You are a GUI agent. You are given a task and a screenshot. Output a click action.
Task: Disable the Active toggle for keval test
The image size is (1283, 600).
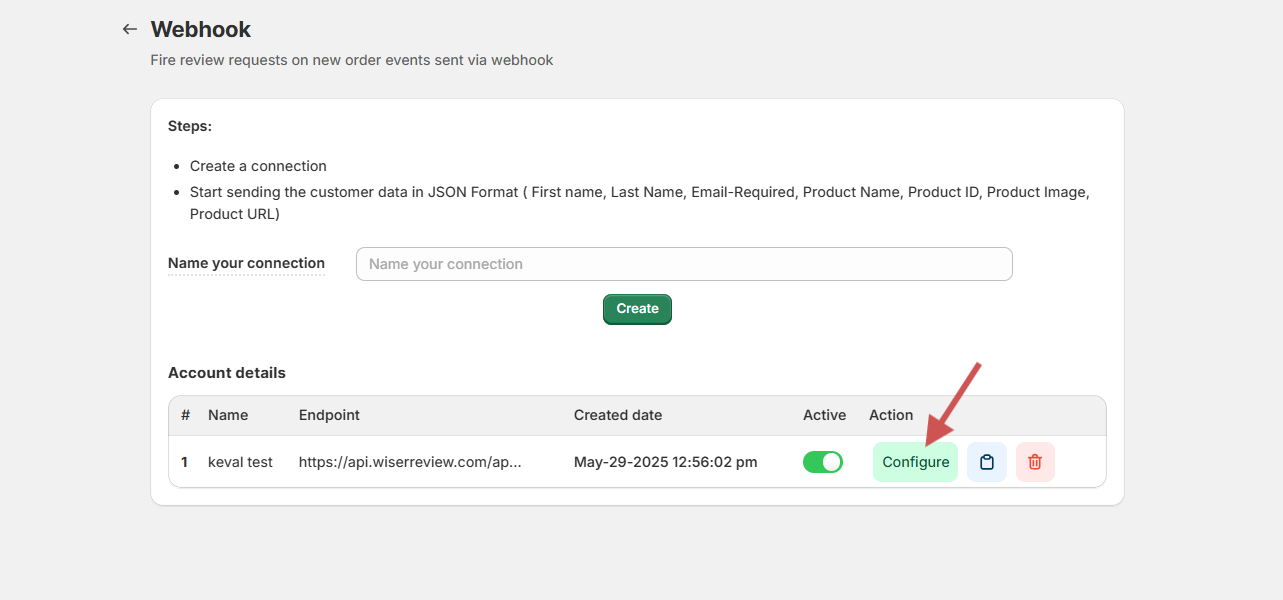[x=822, y=462]
